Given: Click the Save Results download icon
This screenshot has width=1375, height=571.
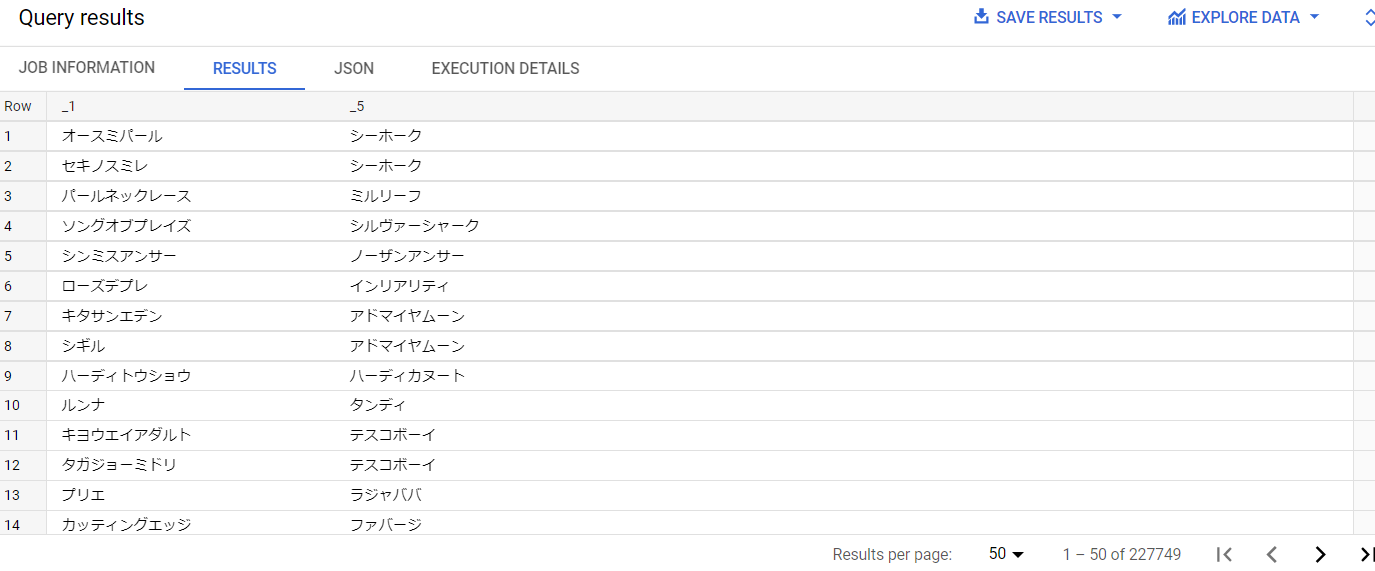Looking at the screenshot, I should coord(981,17).
